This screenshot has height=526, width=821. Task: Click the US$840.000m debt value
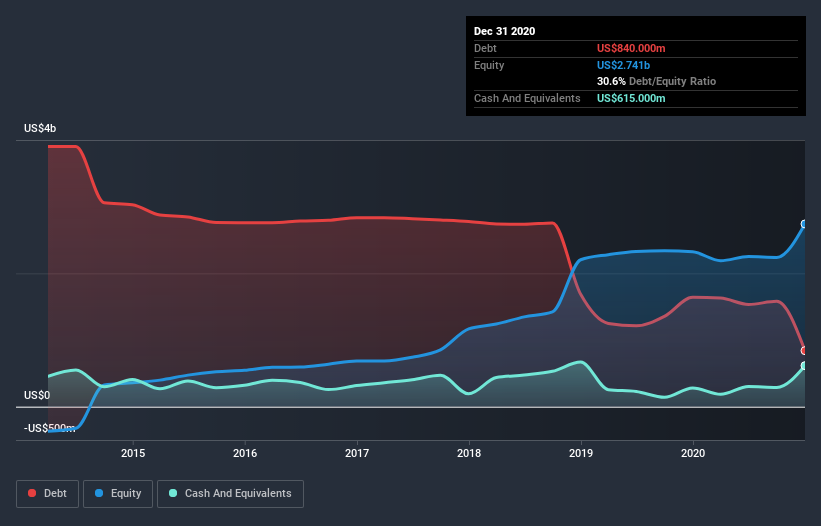pos(631,48)
